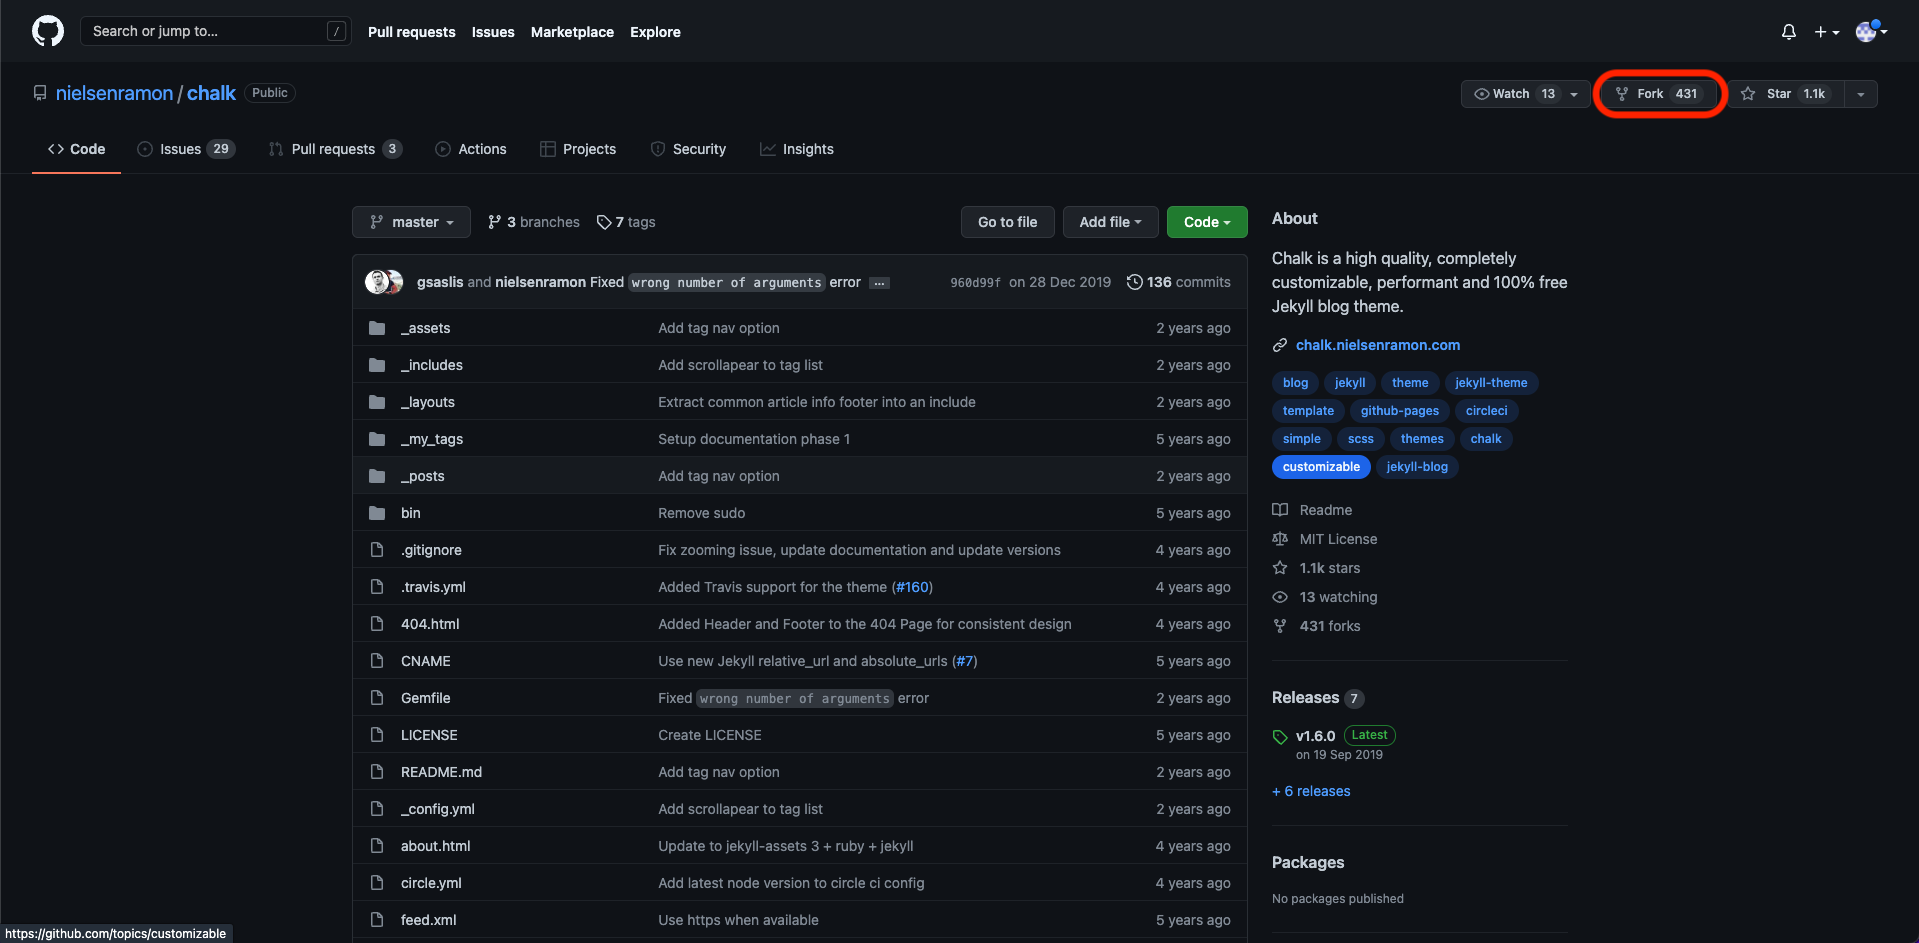Select the github-pages topic tag
Image resolution: width=1919 pixels, height=943 pixels.
1400,411
